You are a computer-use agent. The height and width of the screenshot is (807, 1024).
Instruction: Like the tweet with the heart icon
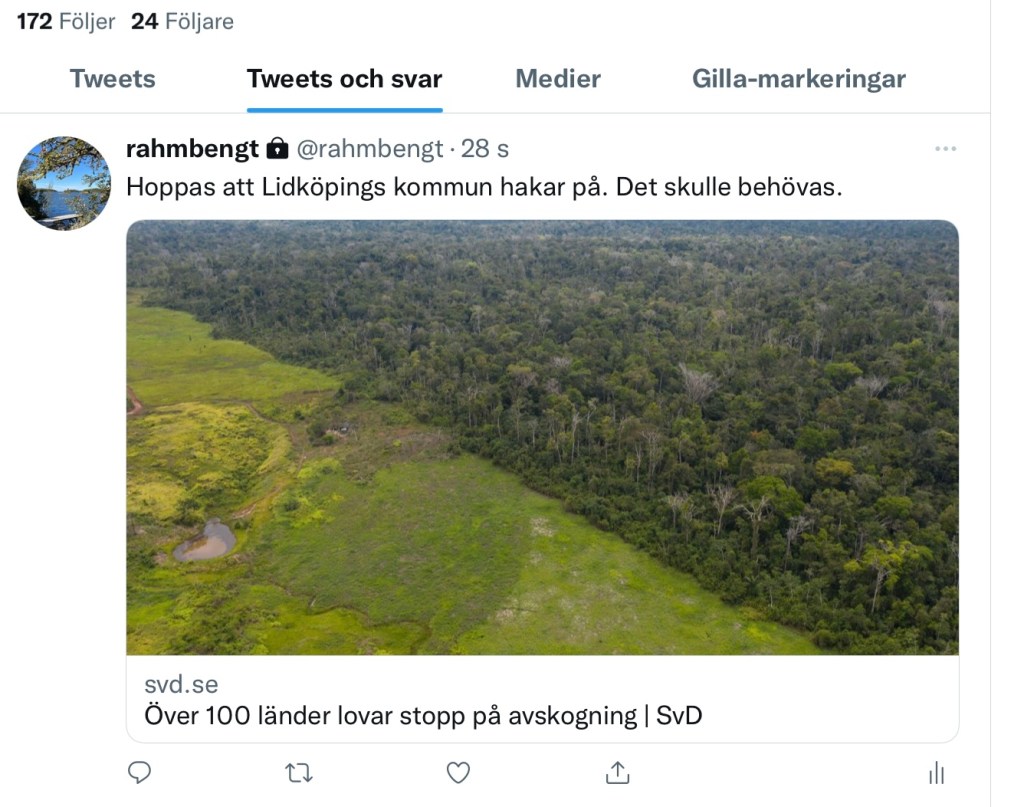tap(458, 773)
